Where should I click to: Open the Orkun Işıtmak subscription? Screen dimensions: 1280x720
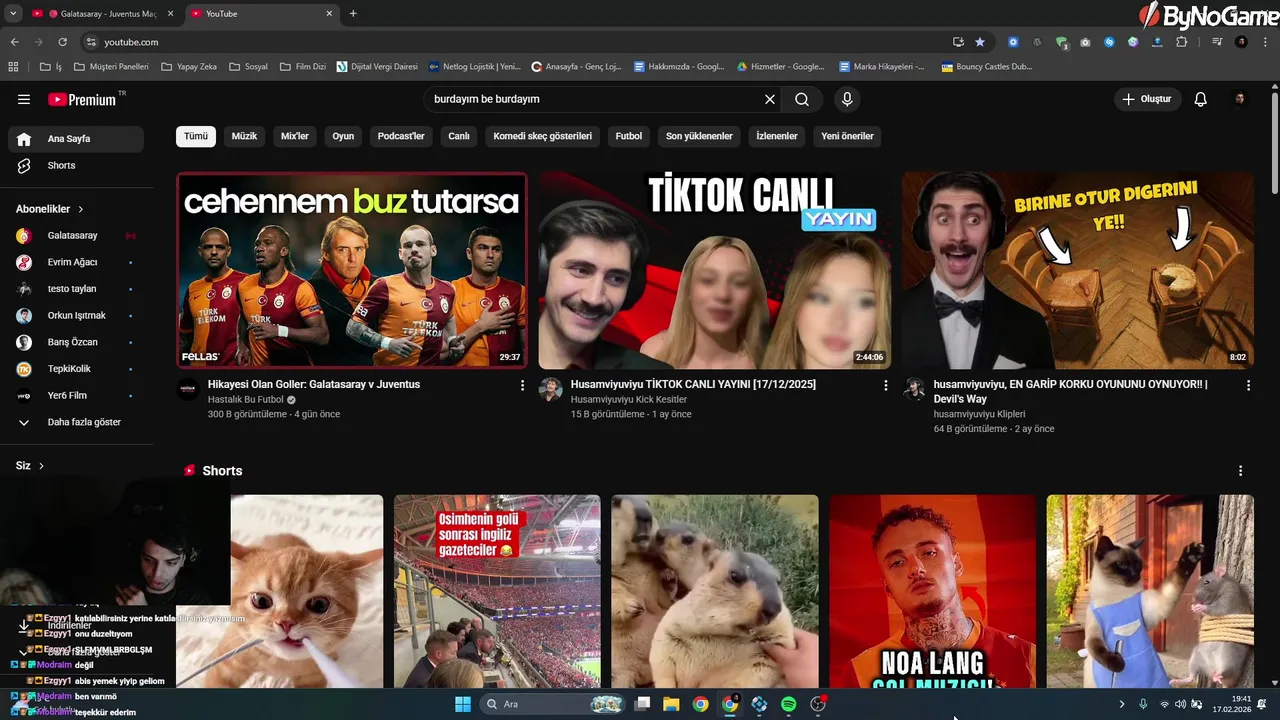click(x=76, y=315)
